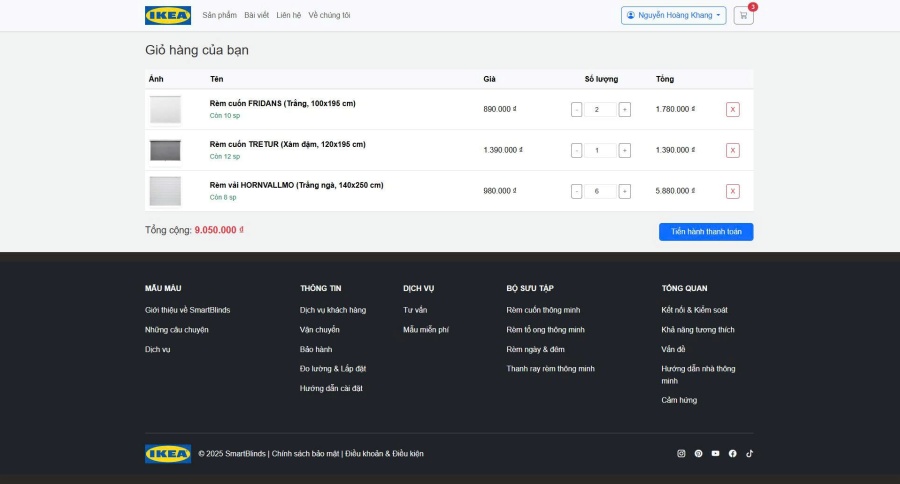Decrease quantity of Rèm cuốn TRETUR
900x484 pixels.
tap(576, 150)
